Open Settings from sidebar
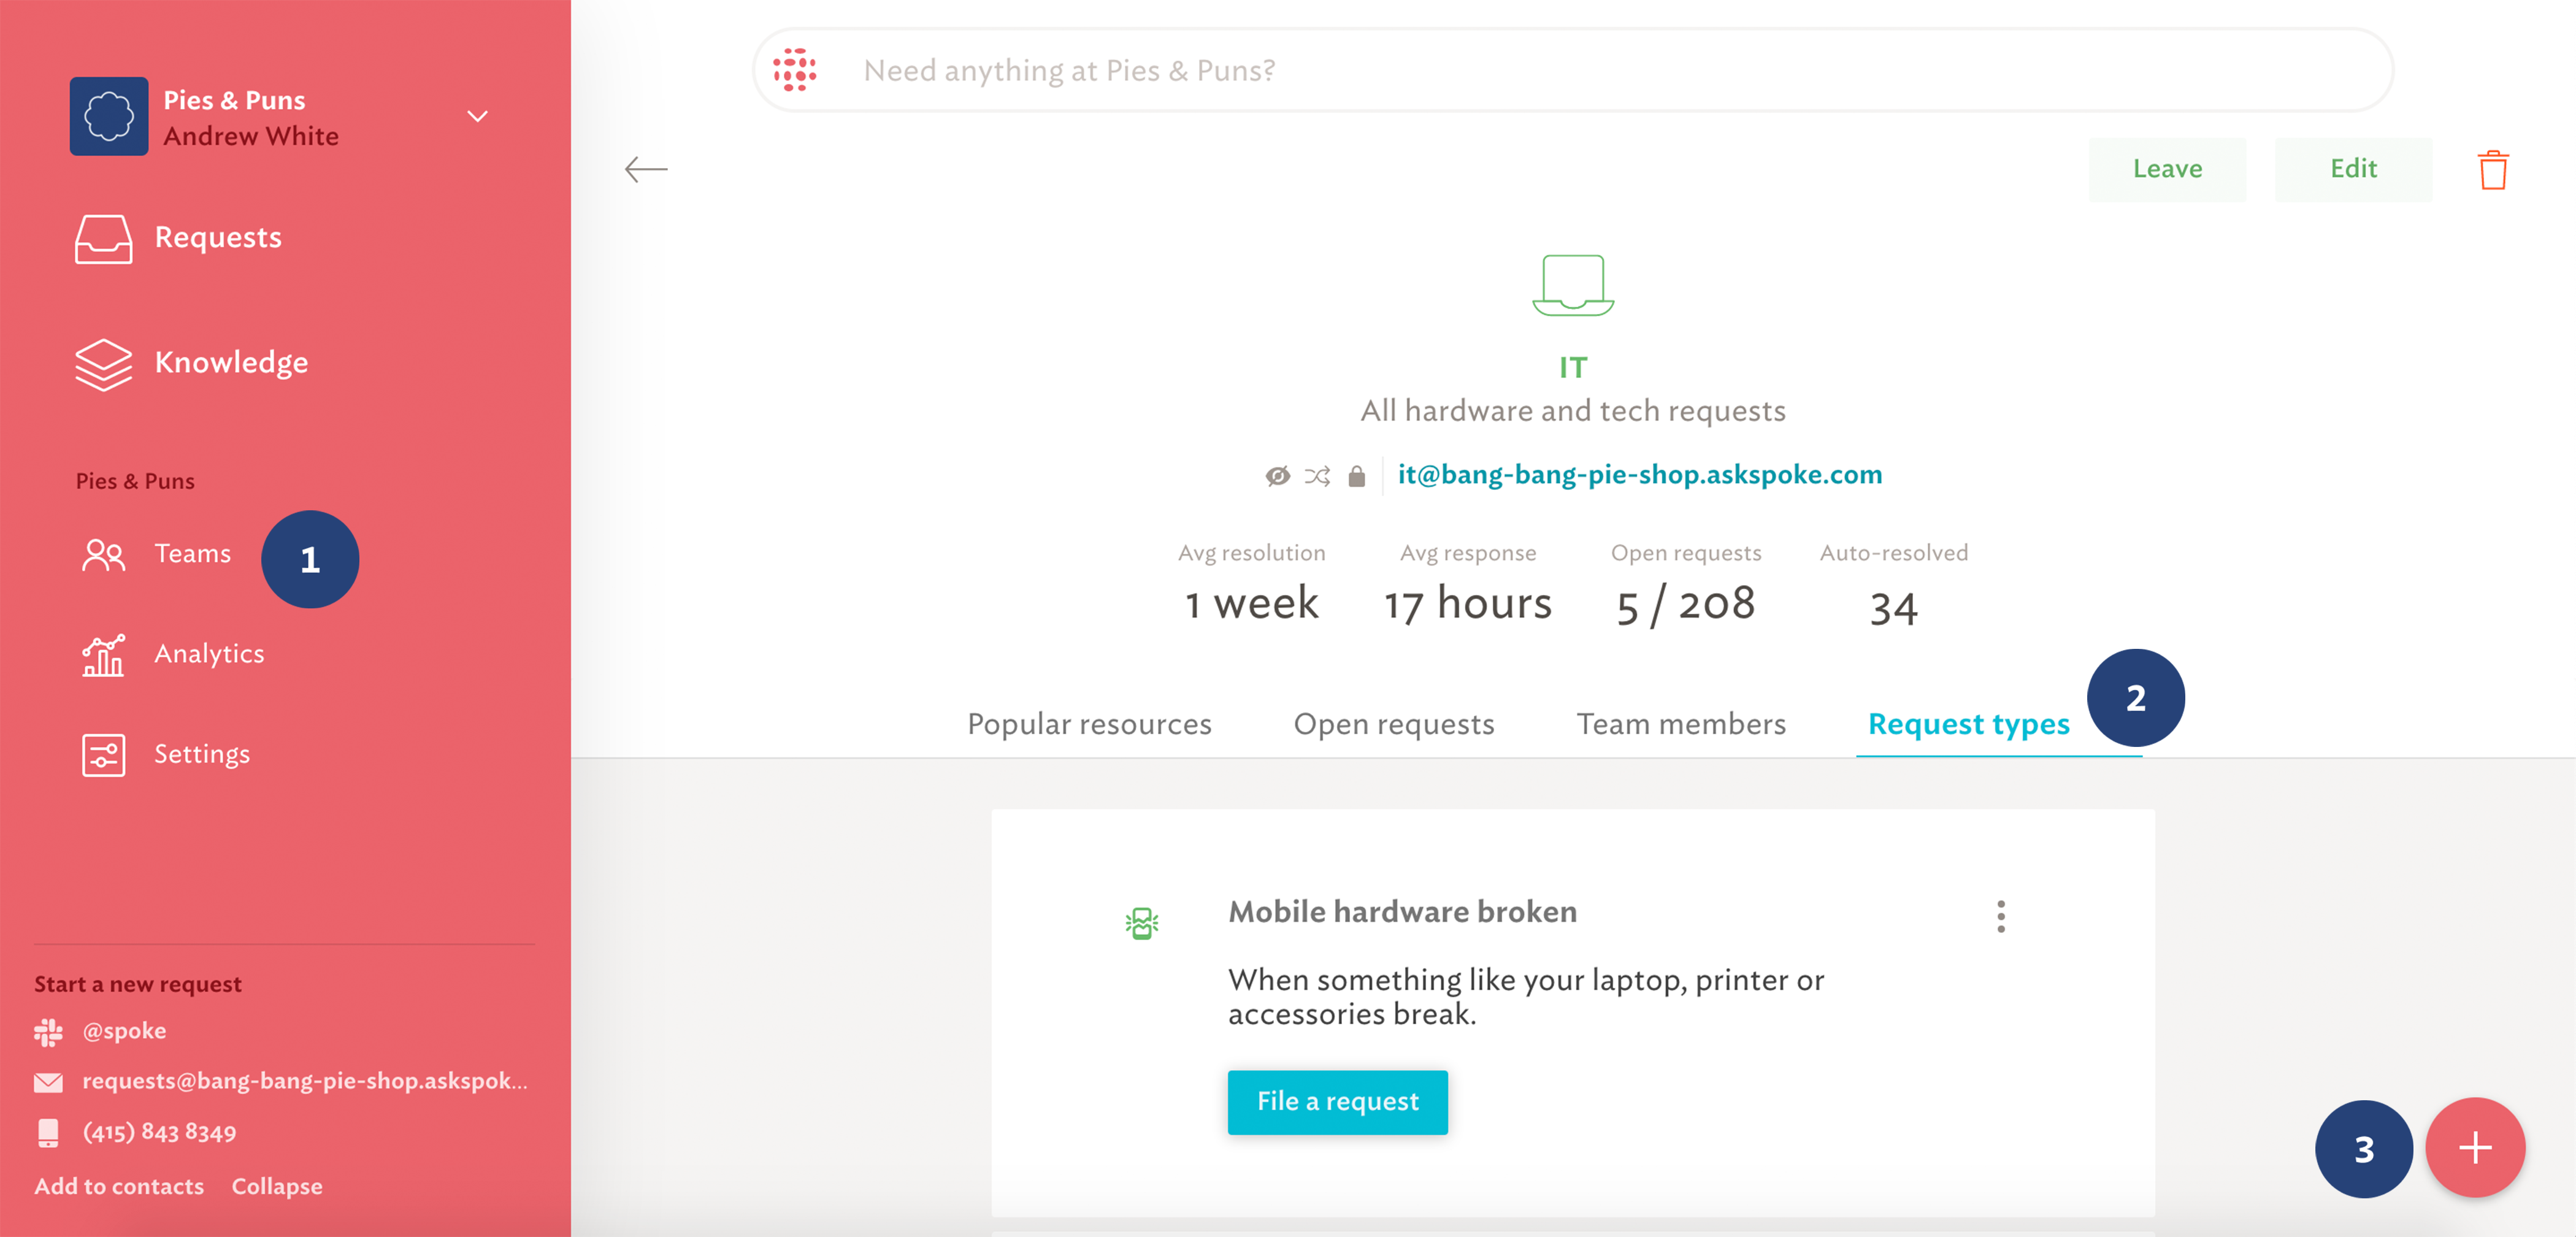 pyautogui.click(x=202, y=754)
